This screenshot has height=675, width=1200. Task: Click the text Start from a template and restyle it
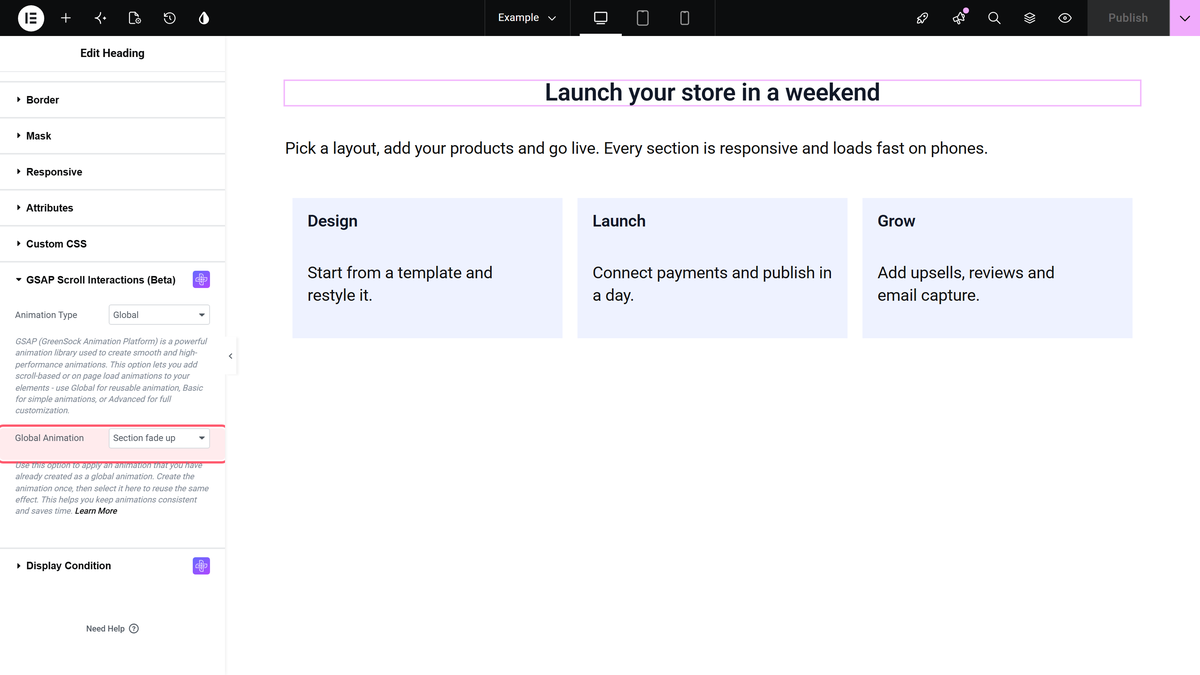coord(400,284)
